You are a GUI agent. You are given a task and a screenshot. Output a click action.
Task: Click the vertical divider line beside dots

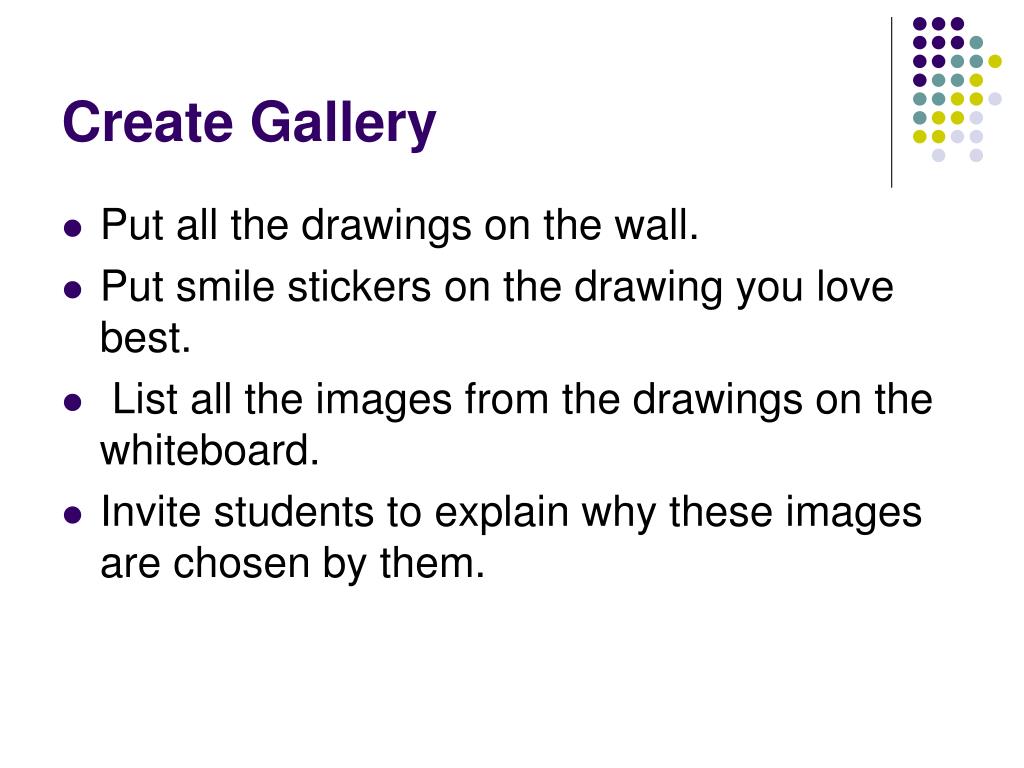tap(891, 103)
